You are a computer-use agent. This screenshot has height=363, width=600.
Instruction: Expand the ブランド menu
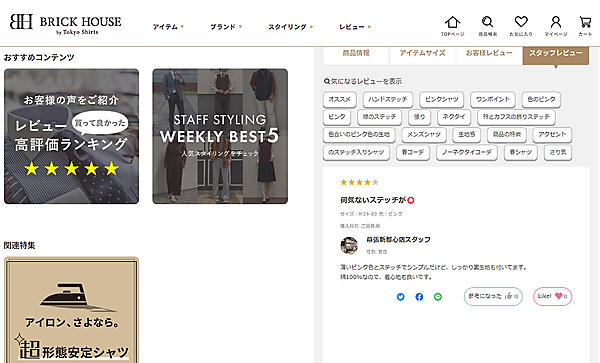226,27
